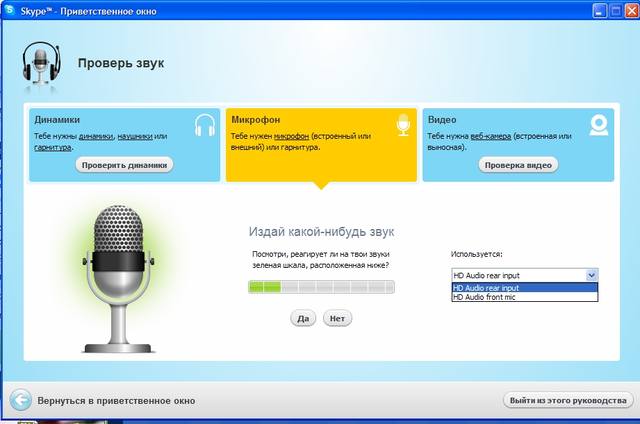Click Вернуться в приветственное окно link
Screen dimensions: 640x424
pyautogui.click(x=116, y=401)
